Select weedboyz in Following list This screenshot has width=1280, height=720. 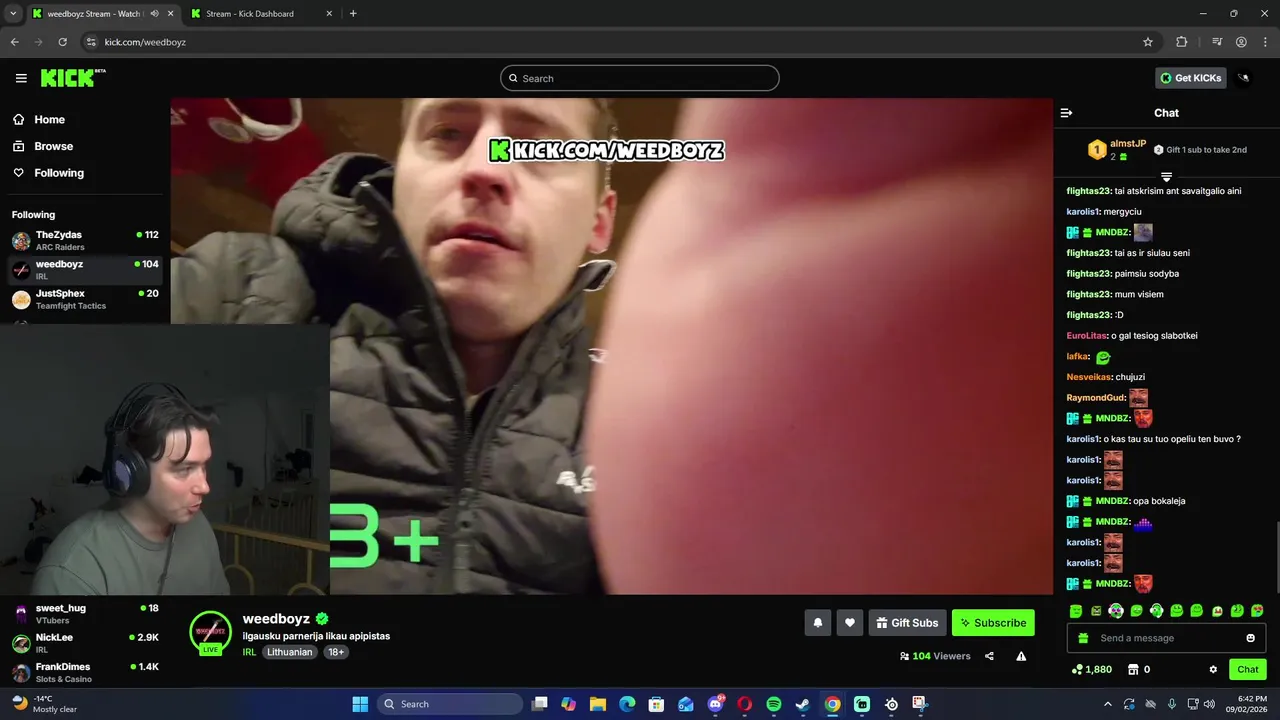click(x=85, y=270)
